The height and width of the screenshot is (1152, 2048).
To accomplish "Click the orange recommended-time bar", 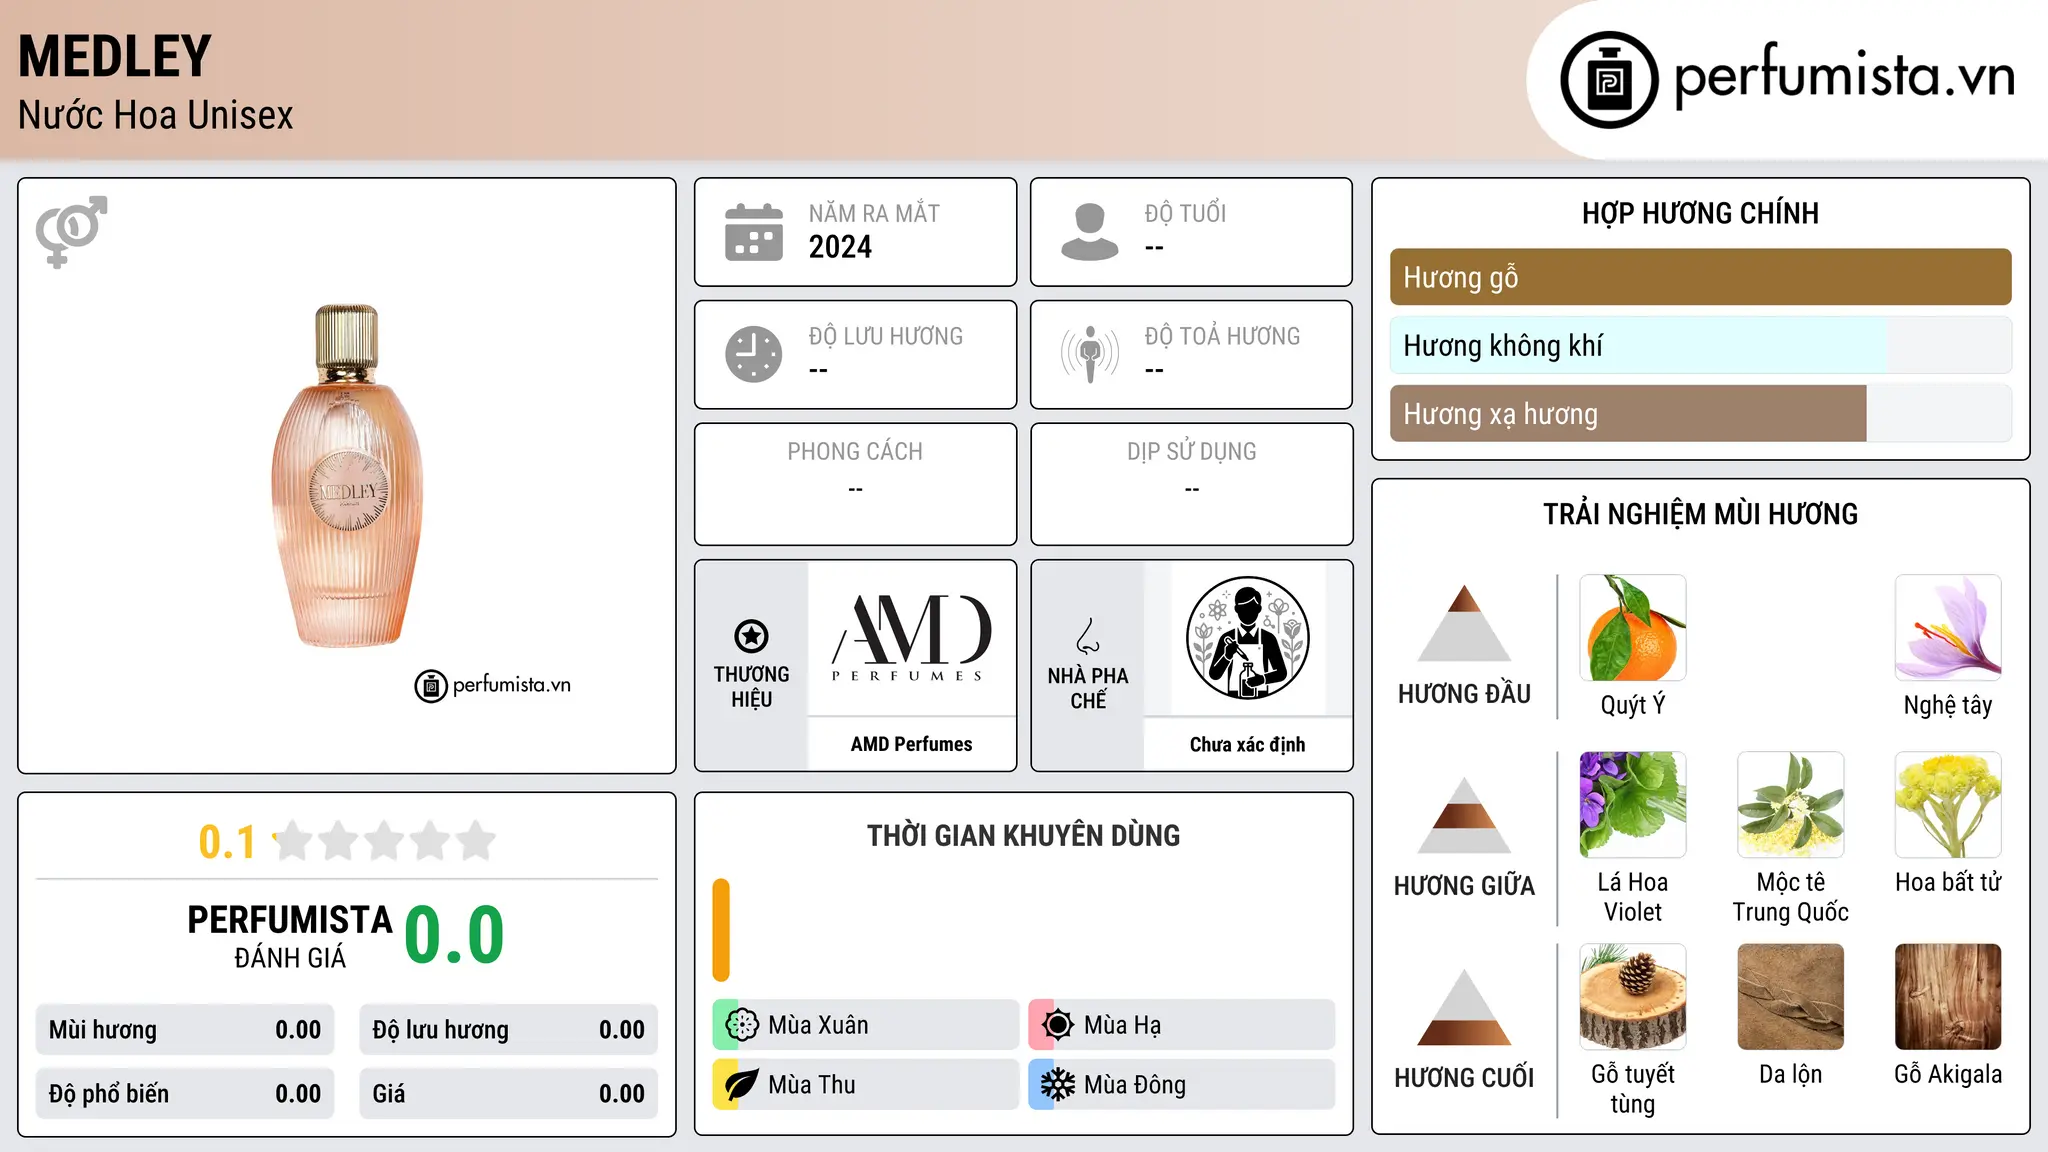I will (721, 930).
